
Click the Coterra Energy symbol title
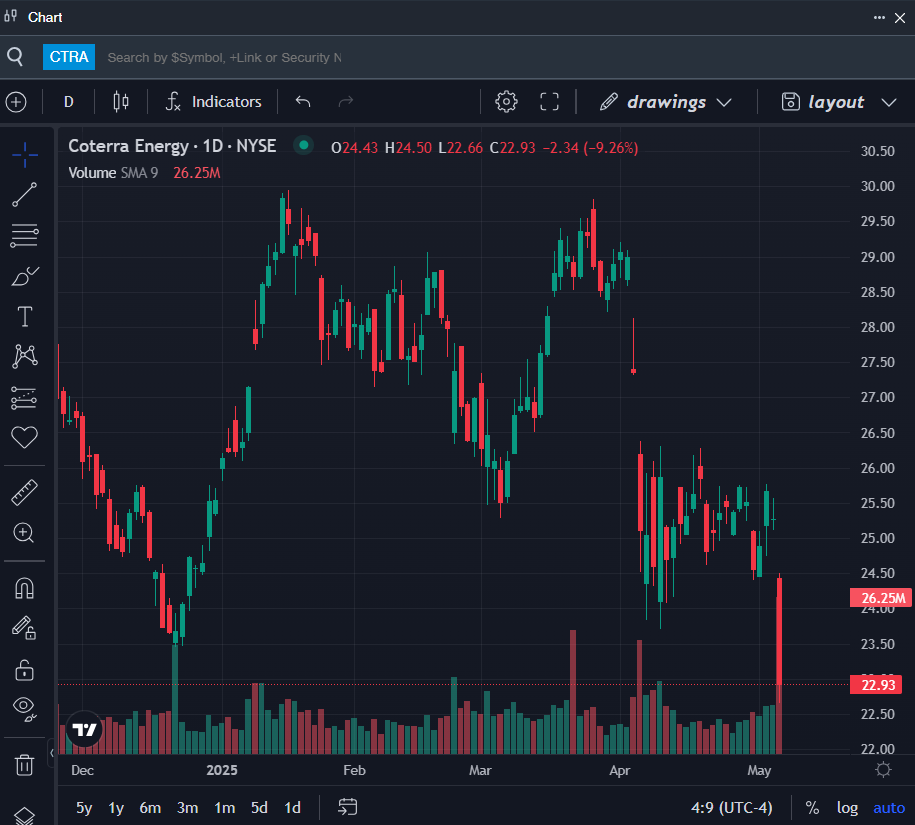[172, 146]
